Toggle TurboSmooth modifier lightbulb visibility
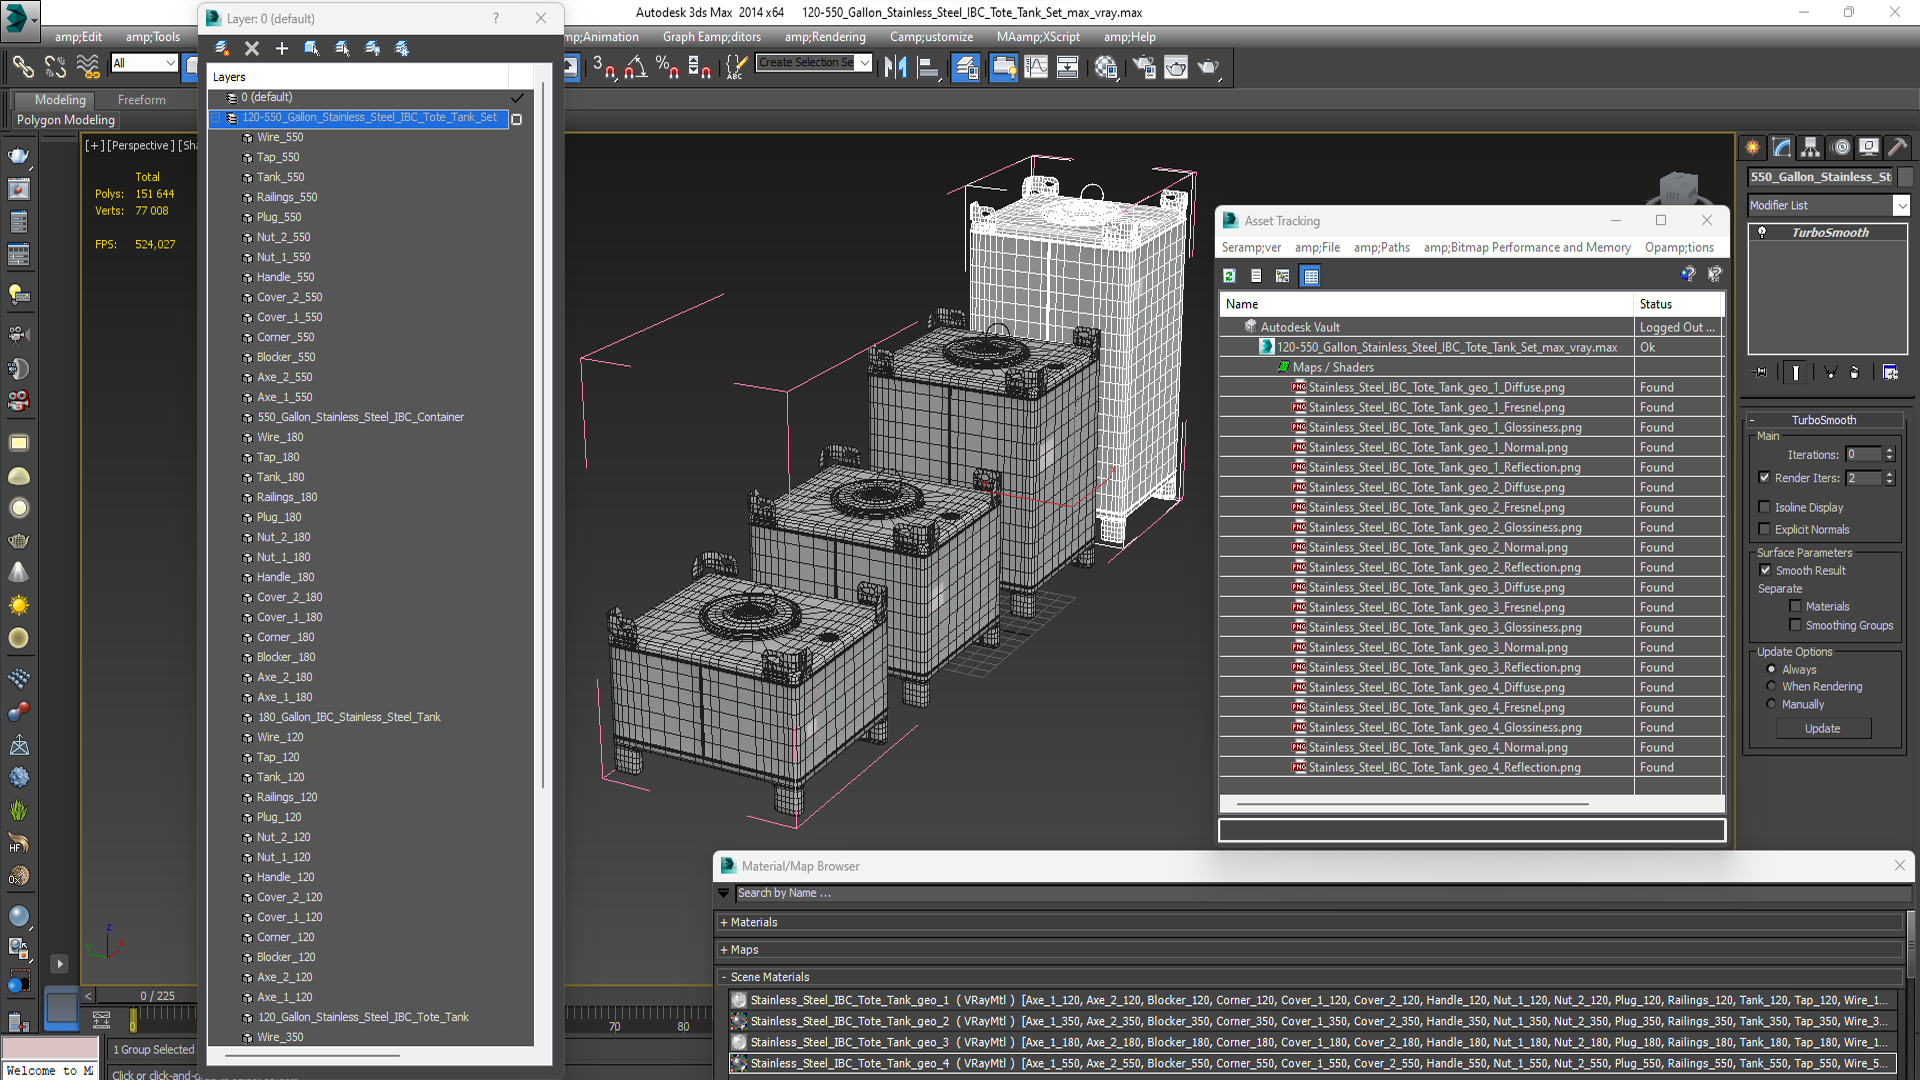The image size is (1920, 1080). coord(1762,232)
